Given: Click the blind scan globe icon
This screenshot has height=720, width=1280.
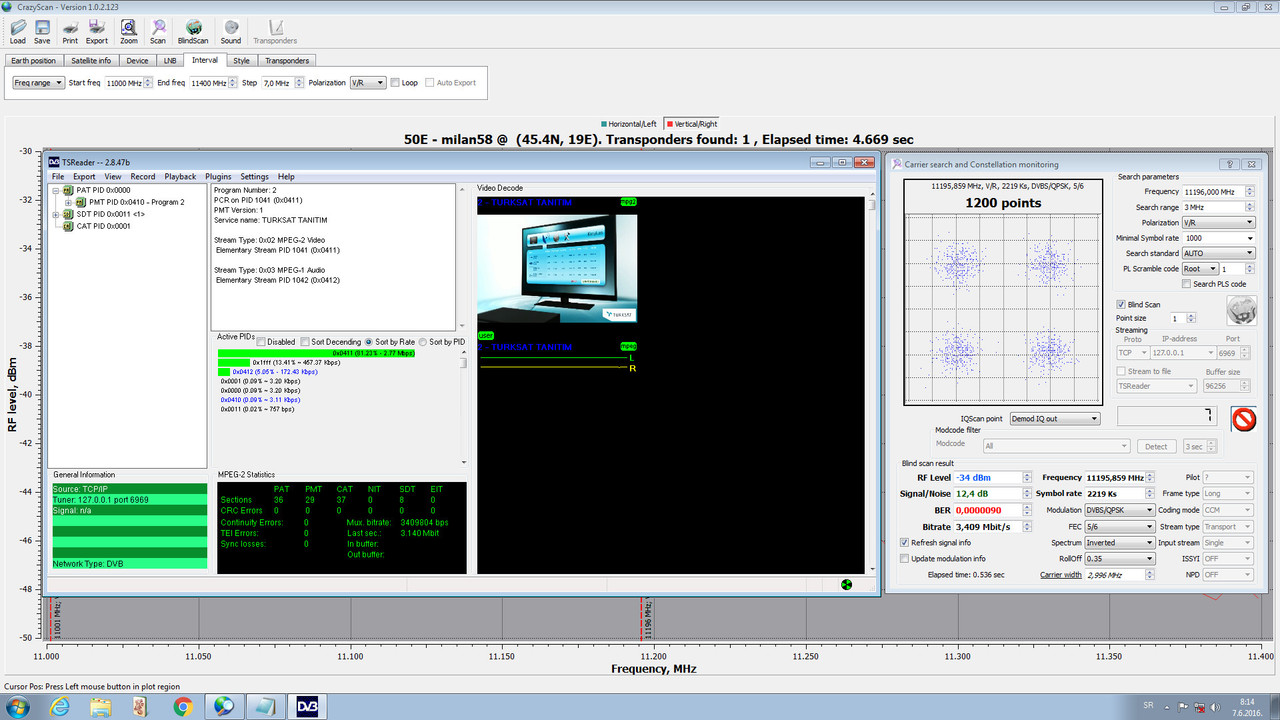Looking at the screenshot, I should 1241,311.
